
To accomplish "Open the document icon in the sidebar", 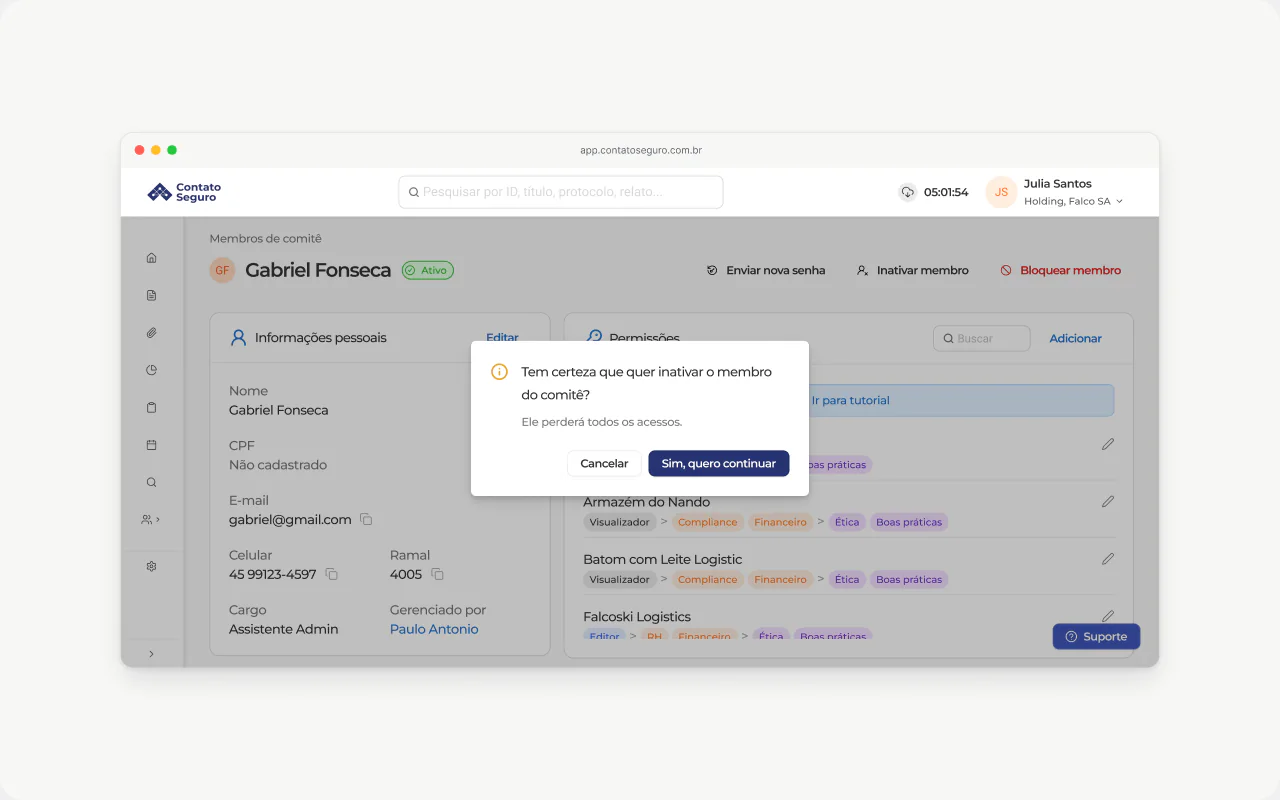I will [152, 295].
